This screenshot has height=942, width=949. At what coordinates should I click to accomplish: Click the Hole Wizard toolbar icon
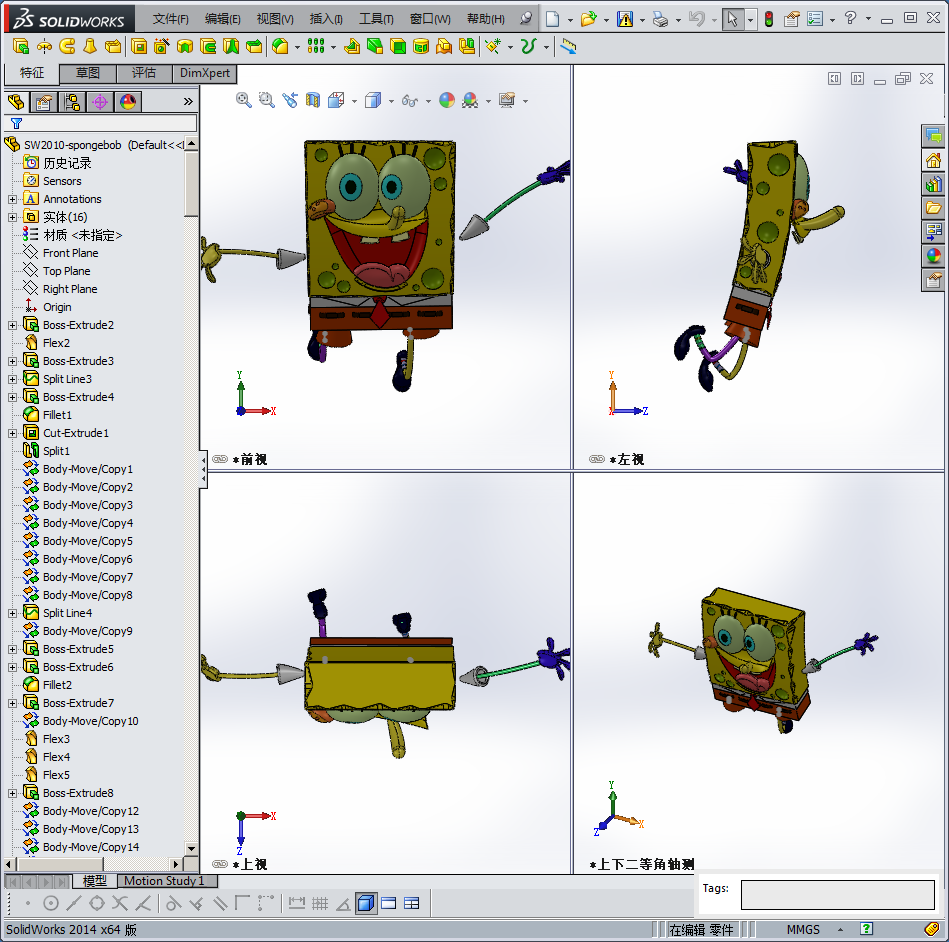(162, 46)
